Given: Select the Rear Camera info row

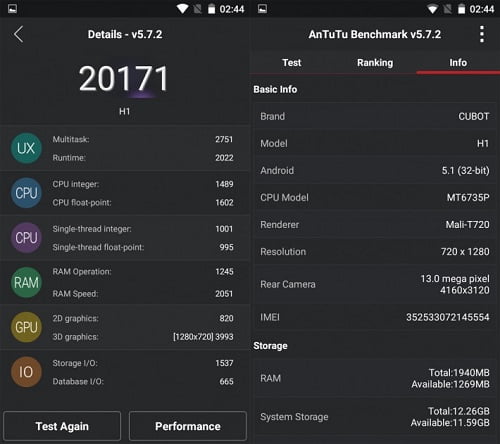Looking at the screenshot, I should (375, 284).
